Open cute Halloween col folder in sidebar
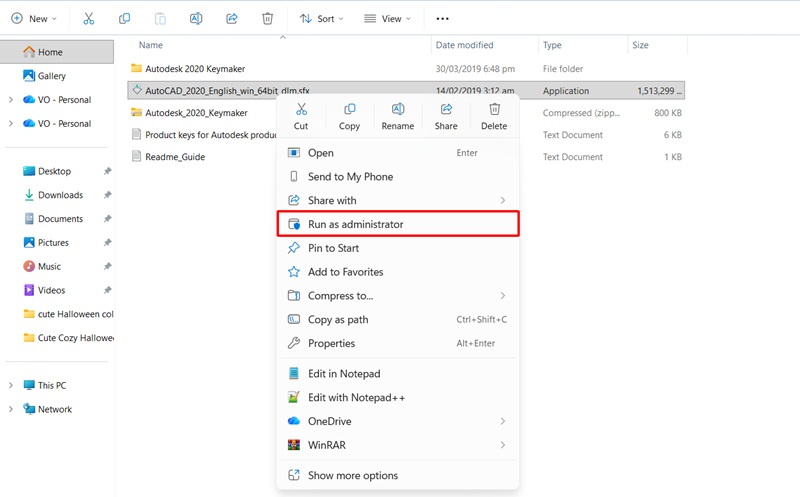The image size is (800, 497). click(x=69, y=314)
